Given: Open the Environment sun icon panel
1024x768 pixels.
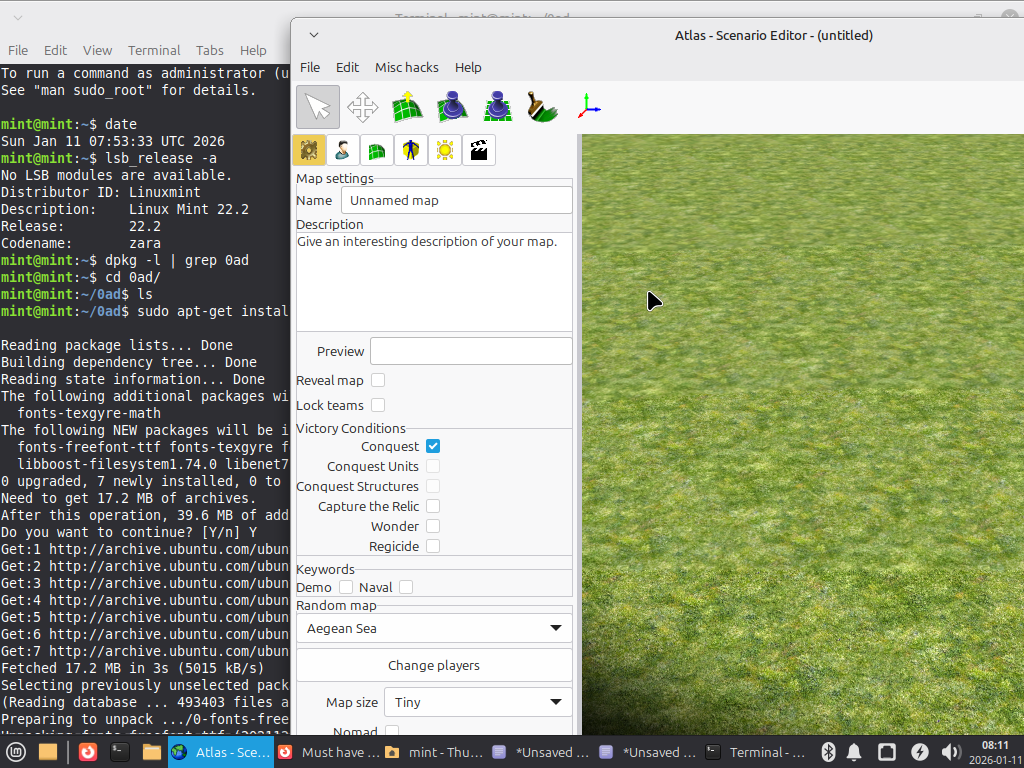Looking at the screenshot, I should (445, 150).
